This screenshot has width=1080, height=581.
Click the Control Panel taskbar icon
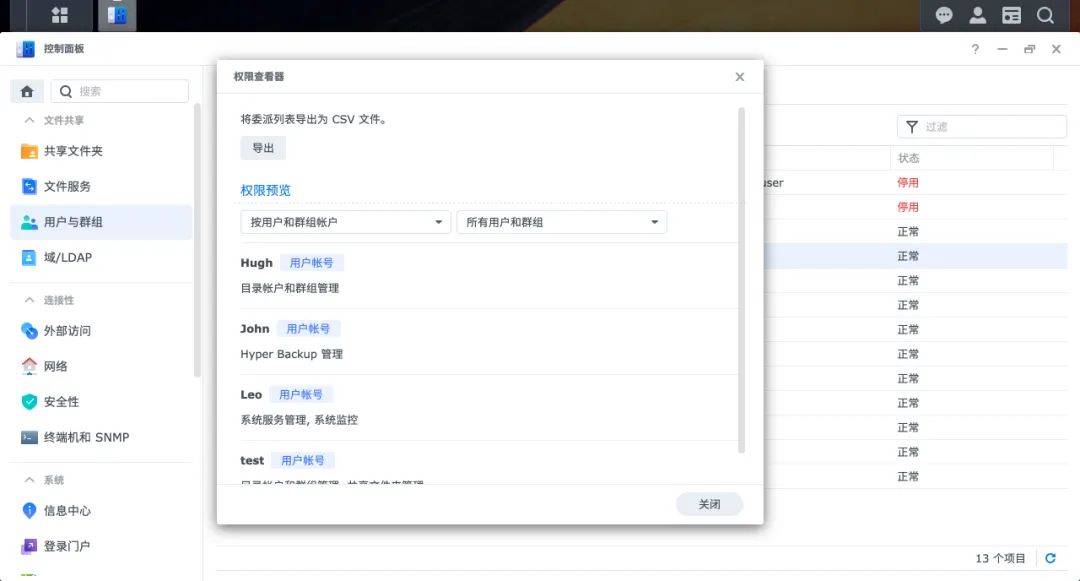click(x=117, y=15)
